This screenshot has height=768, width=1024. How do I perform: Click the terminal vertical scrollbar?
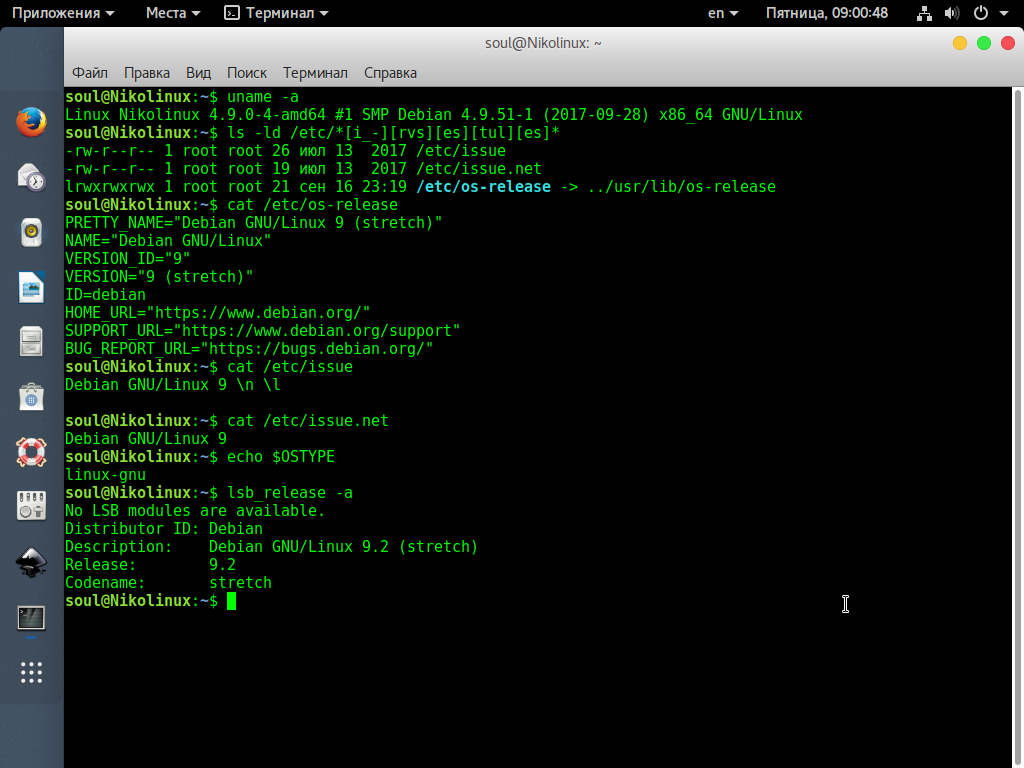point(1017,428)
